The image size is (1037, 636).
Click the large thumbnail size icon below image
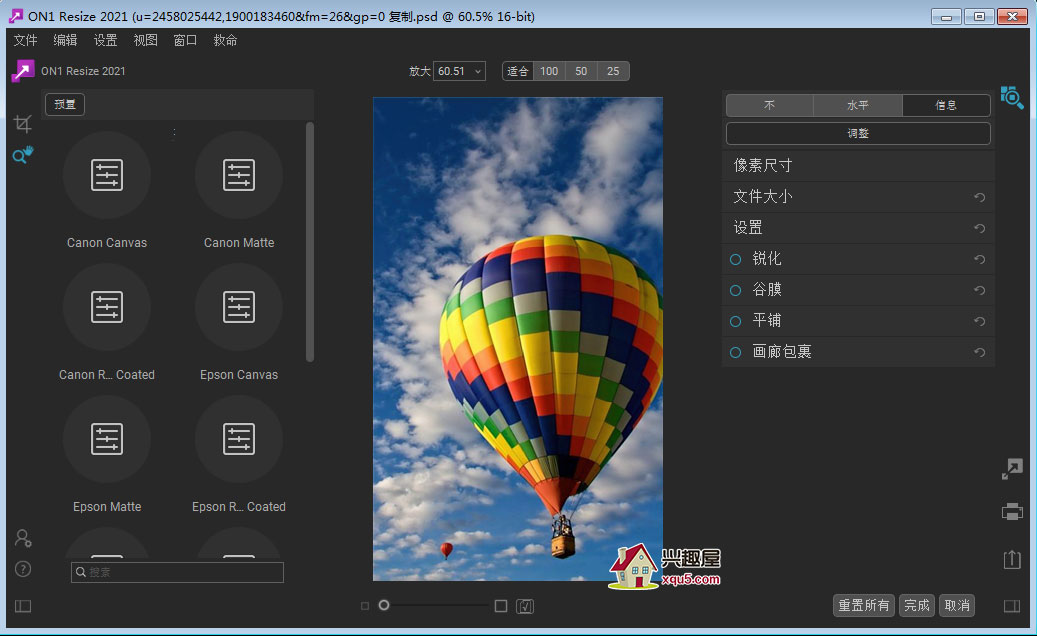(501, 606)
